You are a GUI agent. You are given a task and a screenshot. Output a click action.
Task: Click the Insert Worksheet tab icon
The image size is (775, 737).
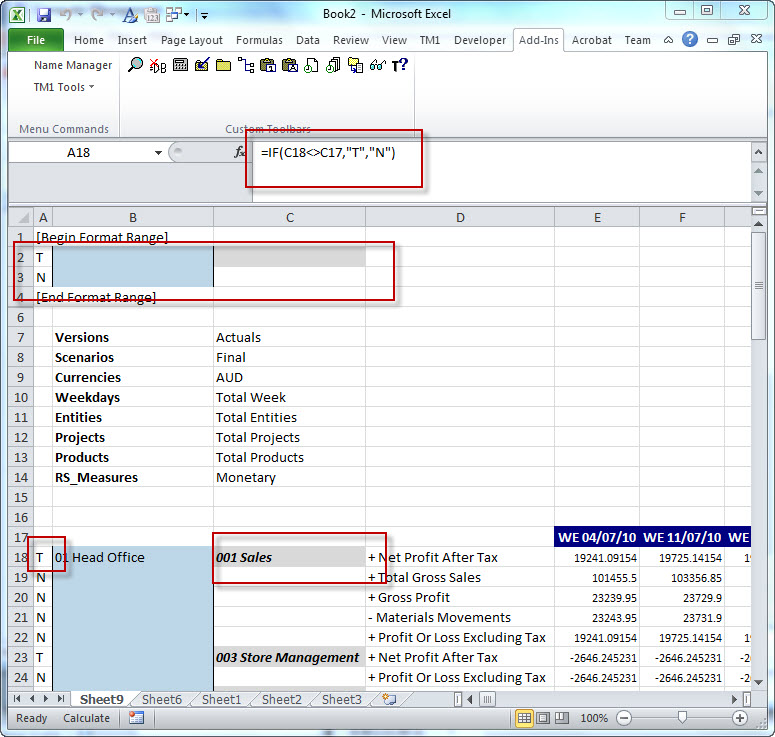[390, 699]
